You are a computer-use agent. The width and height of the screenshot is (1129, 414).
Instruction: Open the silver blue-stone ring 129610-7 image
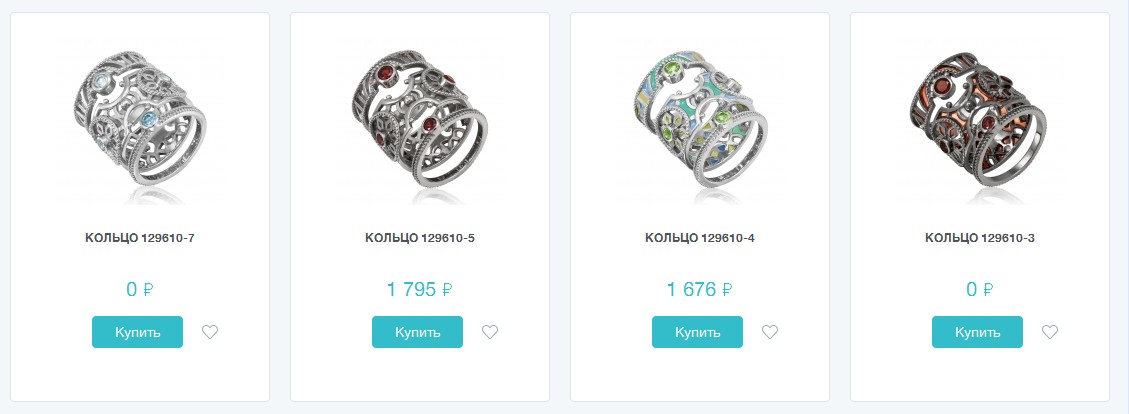(x=139, y=120)
